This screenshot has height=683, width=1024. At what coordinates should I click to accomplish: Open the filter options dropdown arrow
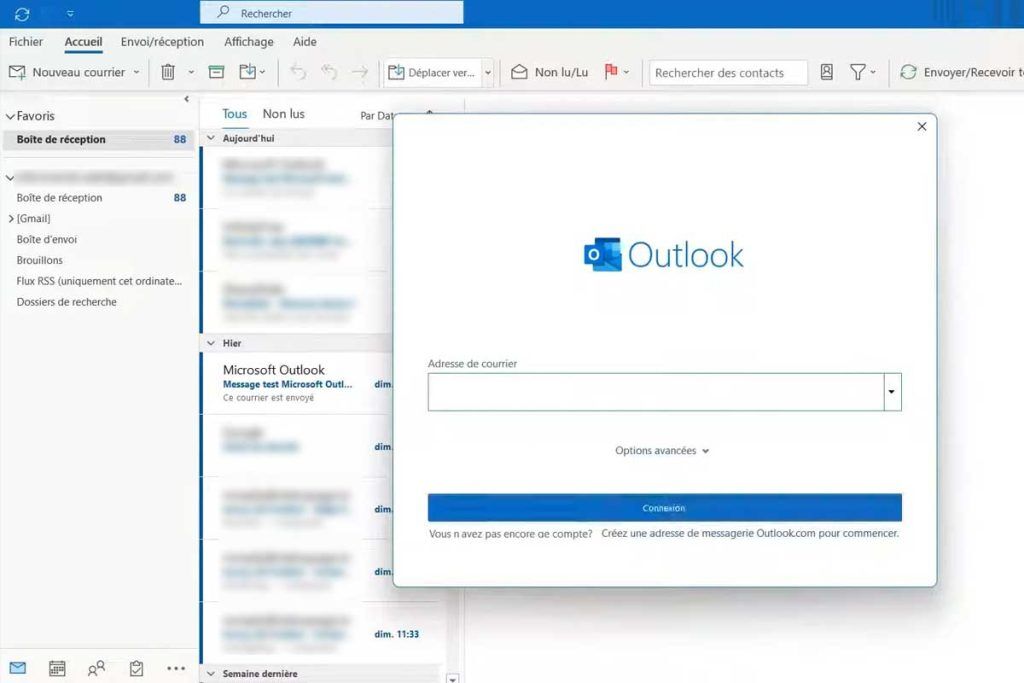(x=872, y=72)
